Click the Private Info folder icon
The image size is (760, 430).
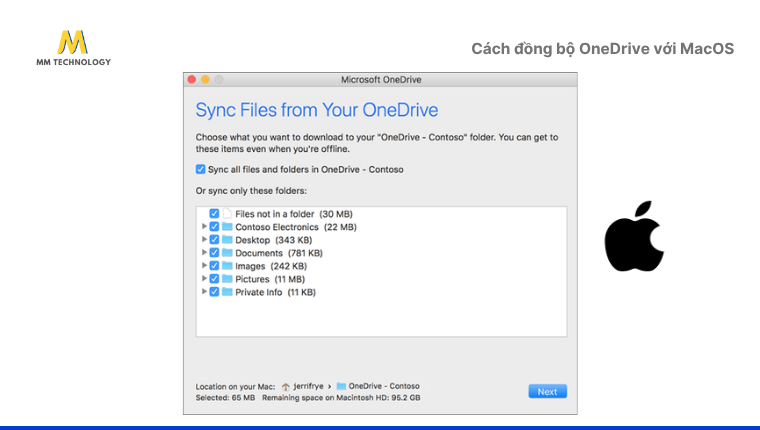tap(227, 292)
